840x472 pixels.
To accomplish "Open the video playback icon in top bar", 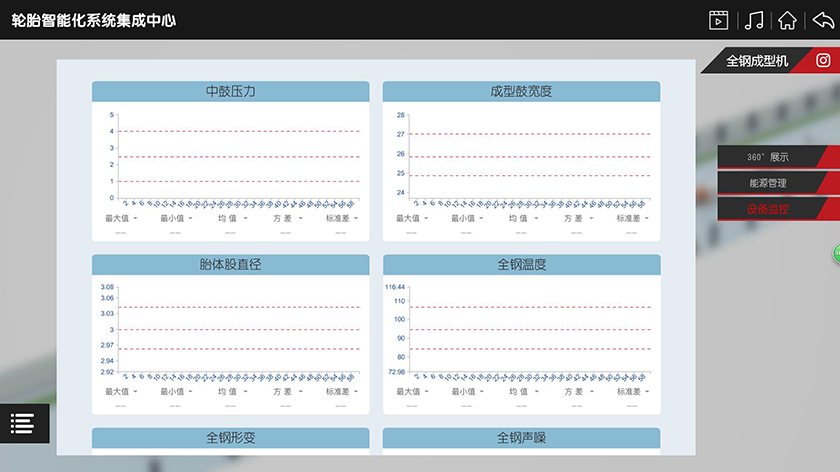I will pyautogui.click(x=718, y=20).
